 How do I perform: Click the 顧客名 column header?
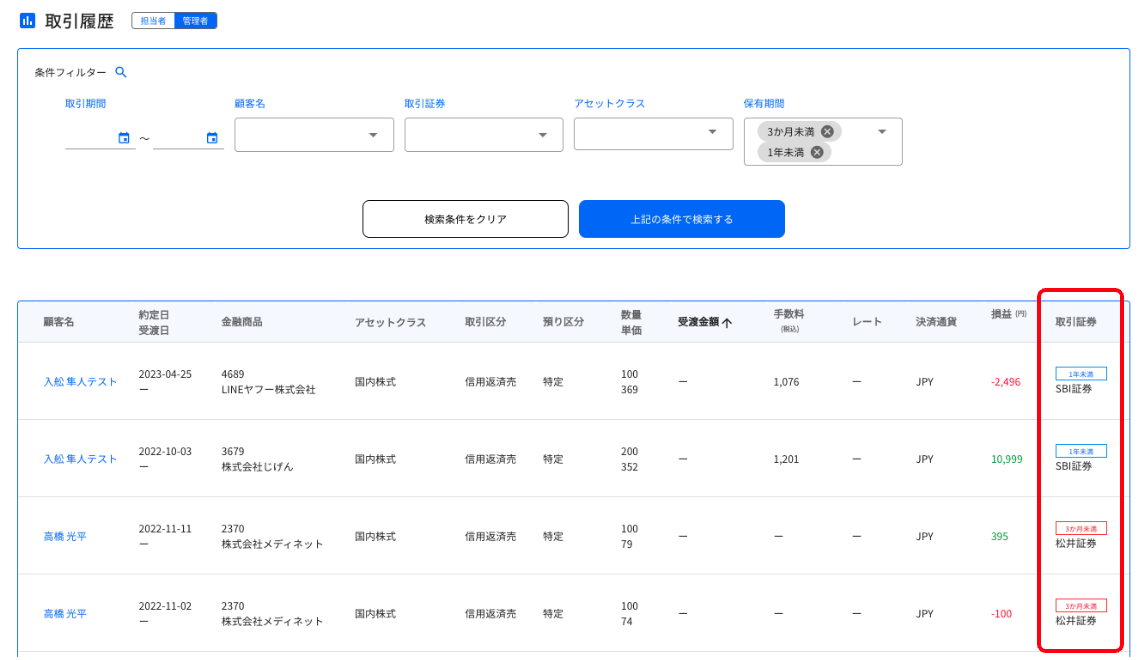tap(59, 322)
